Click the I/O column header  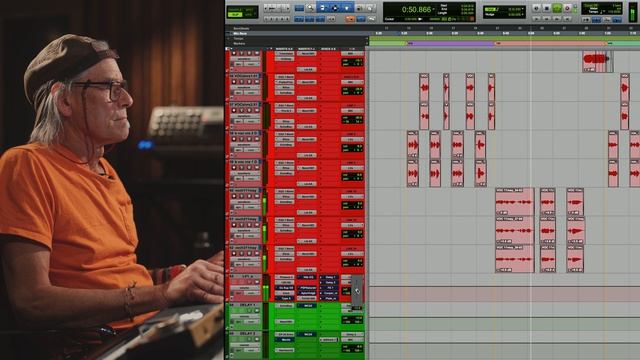(353, 49)
